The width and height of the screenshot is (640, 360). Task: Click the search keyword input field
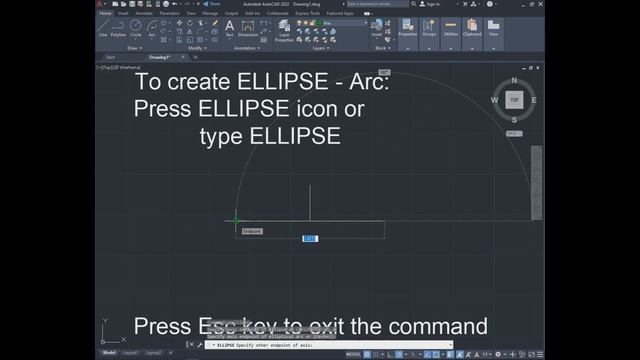pyautogui.click(x=378, y=4)
